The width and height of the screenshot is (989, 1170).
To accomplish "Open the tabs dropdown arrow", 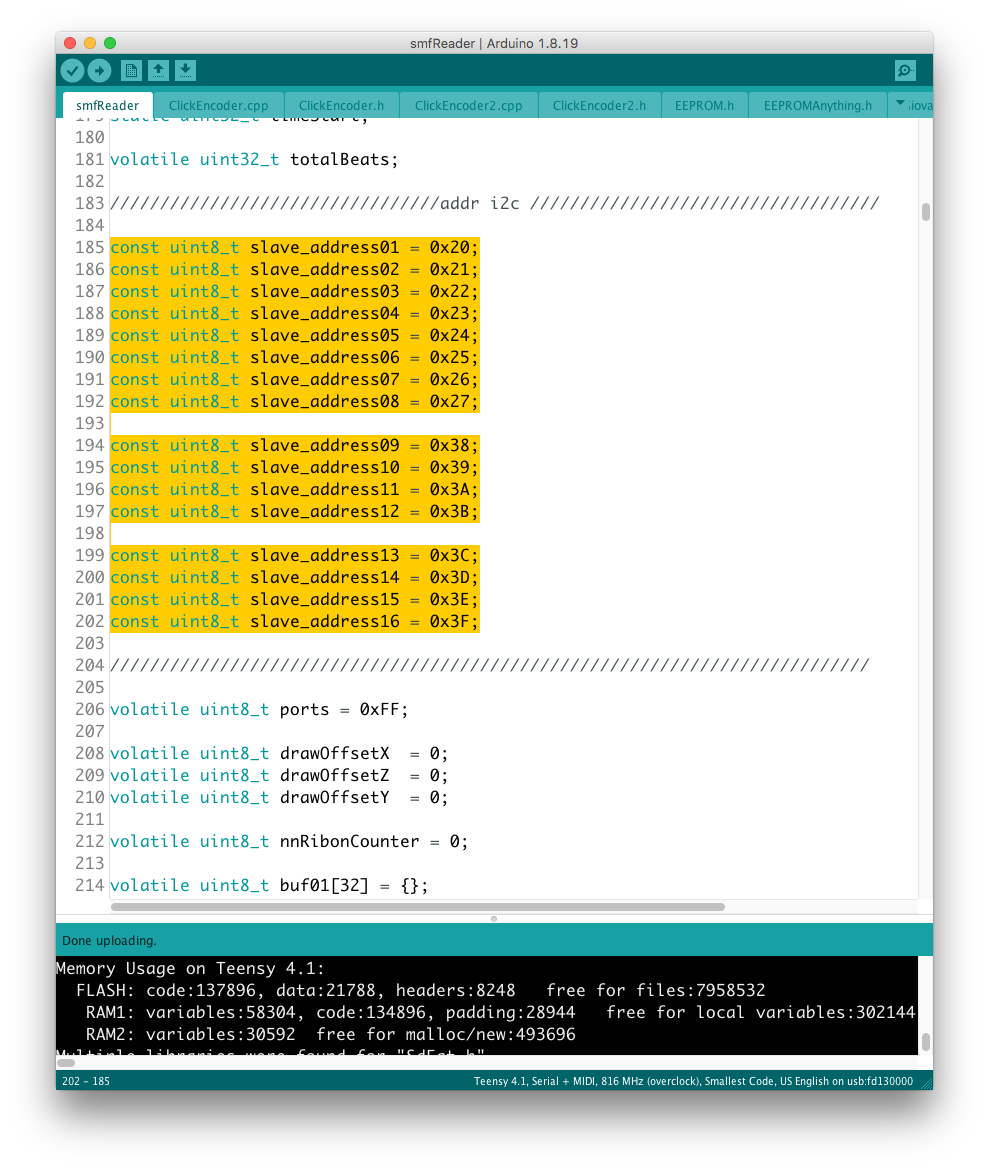I will click(x=899, y=104).
